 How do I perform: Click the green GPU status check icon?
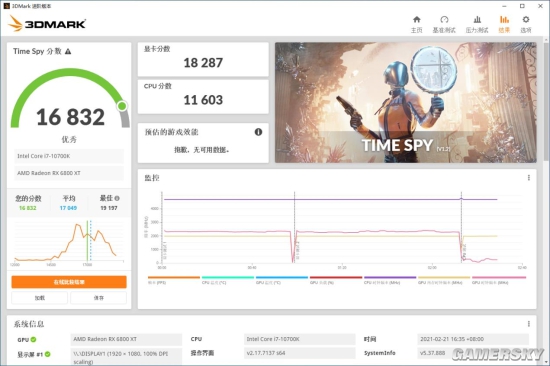pyautogui.click(x=33, y=339)
